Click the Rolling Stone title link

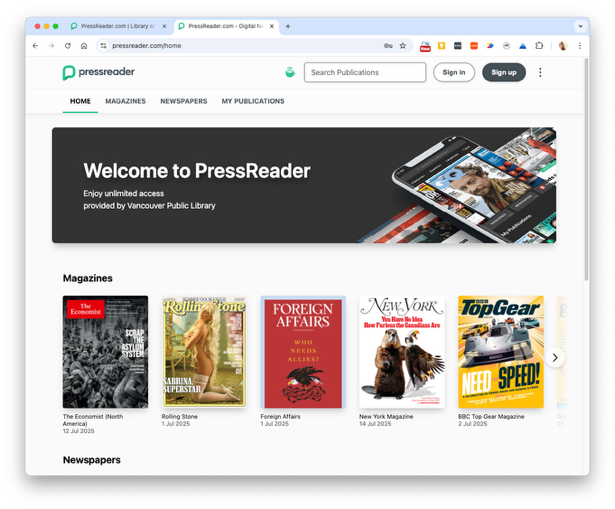click(x=180, y=416)
